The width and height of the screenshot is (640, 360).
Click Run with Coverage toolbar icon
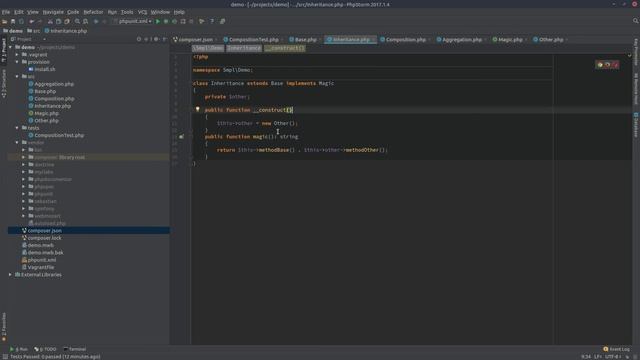174,21
